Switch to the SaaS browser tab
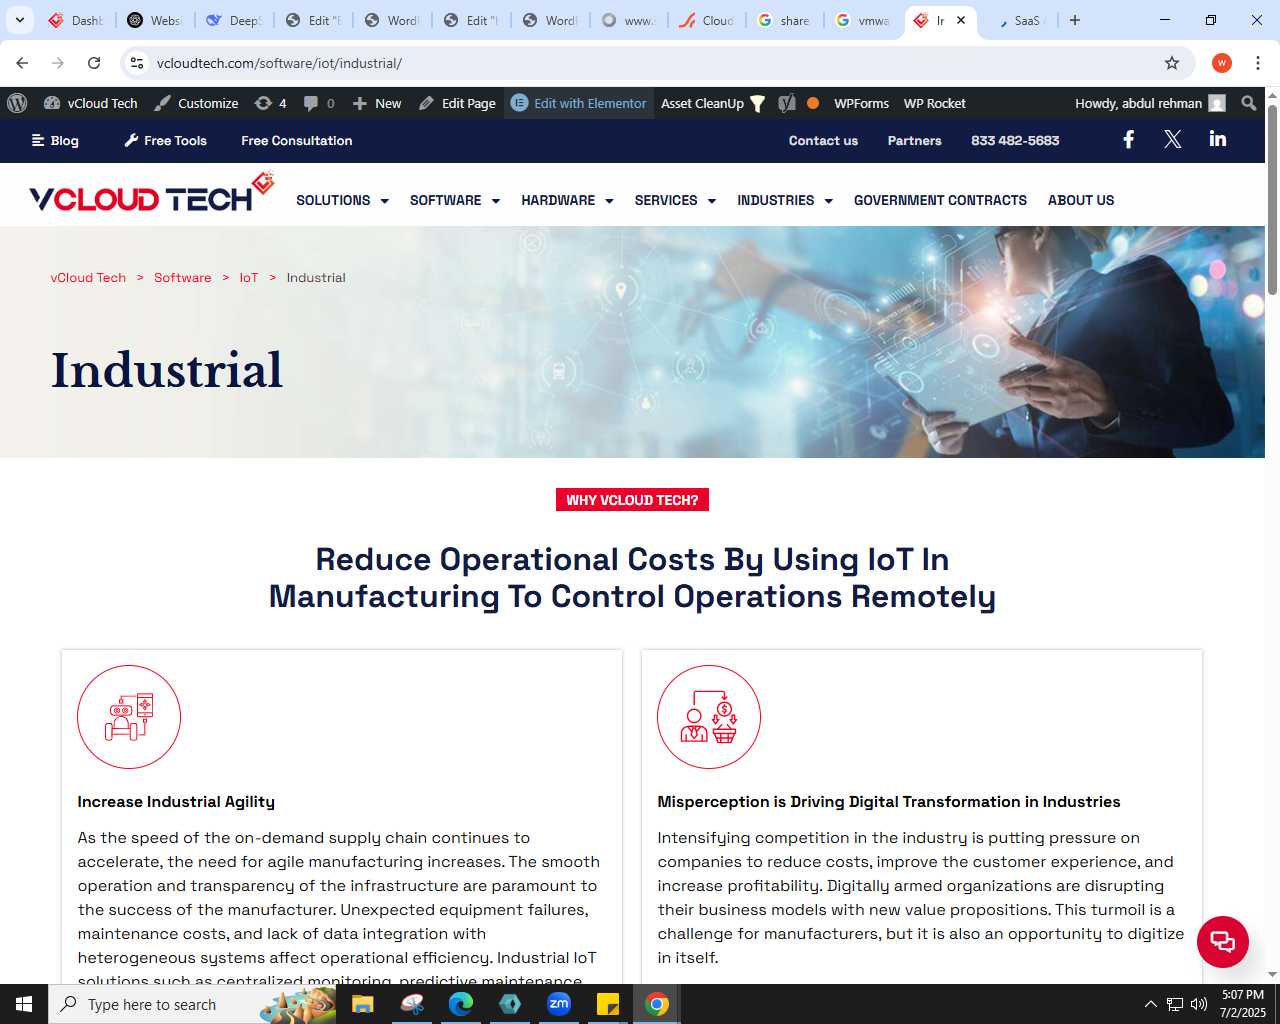Screen dimensions: 1280x1024 (1020, 20)
